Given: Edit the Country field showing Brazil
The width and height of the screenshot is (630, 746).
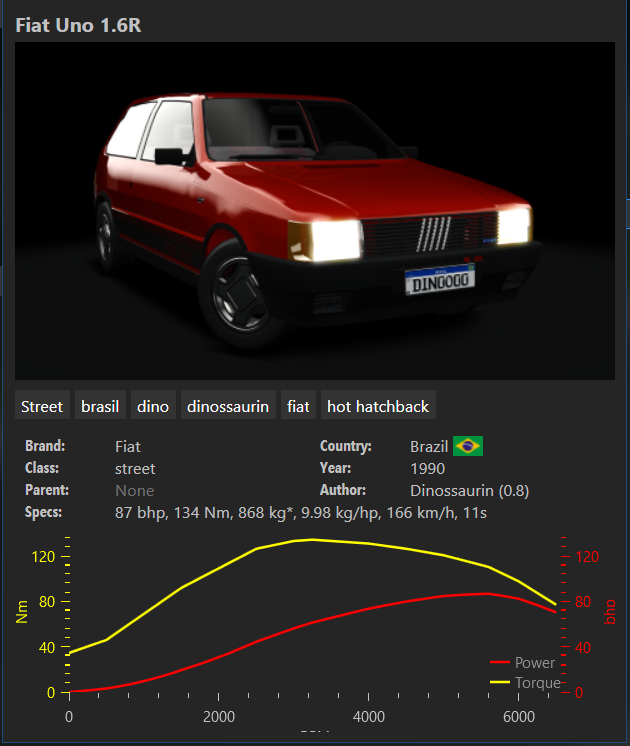Looking at the screenshot, I should pyautogui.click(x=429, y=447).
